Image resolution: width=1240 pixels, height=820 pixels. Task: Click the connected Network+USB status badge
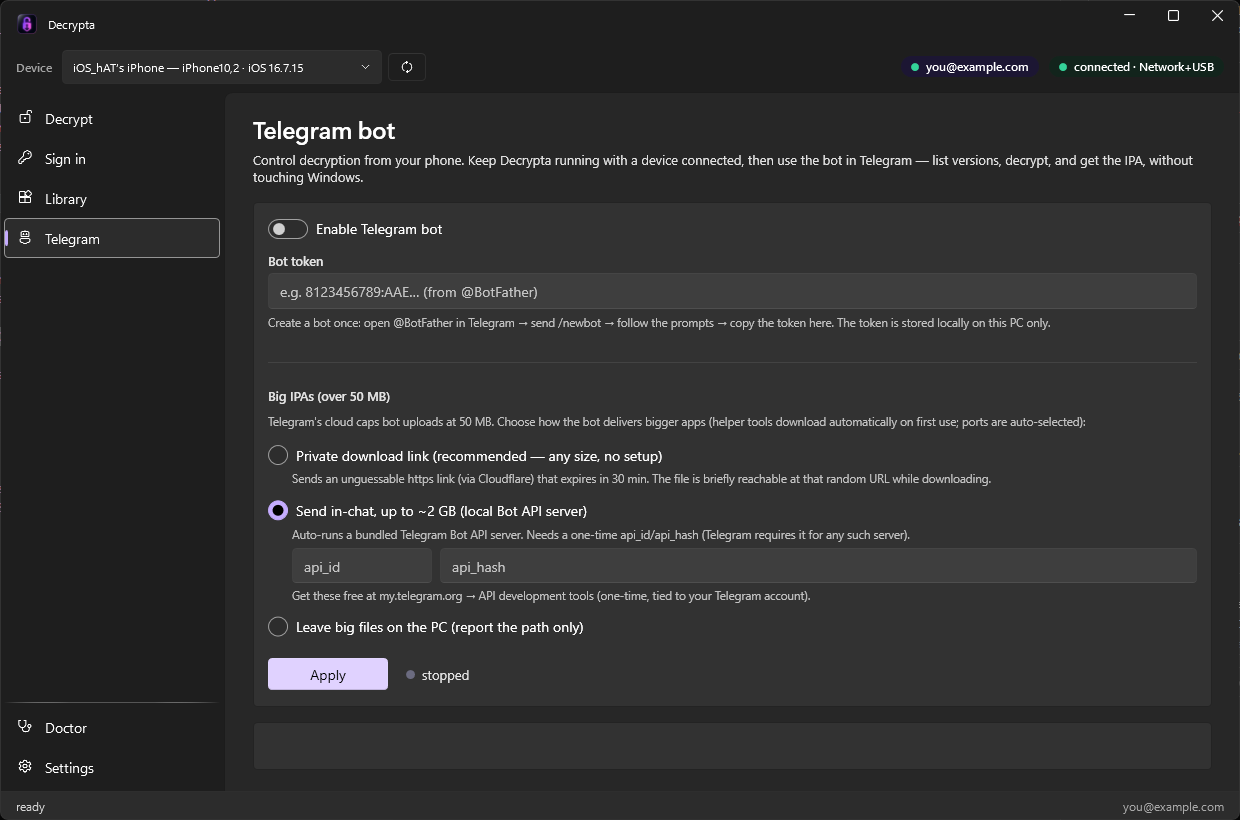click(x=1137, y=67)
